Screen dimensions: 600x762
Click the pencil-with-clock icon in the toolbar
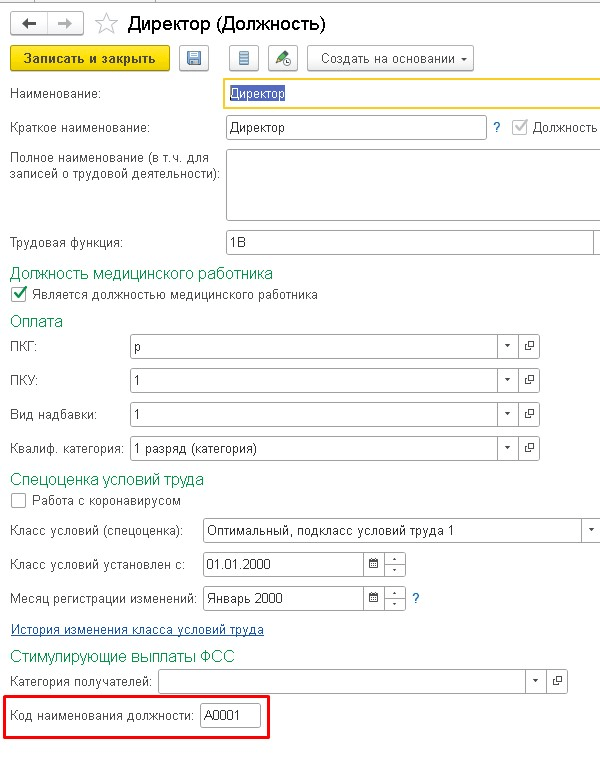pyautogui.click(x=283, y=59)
